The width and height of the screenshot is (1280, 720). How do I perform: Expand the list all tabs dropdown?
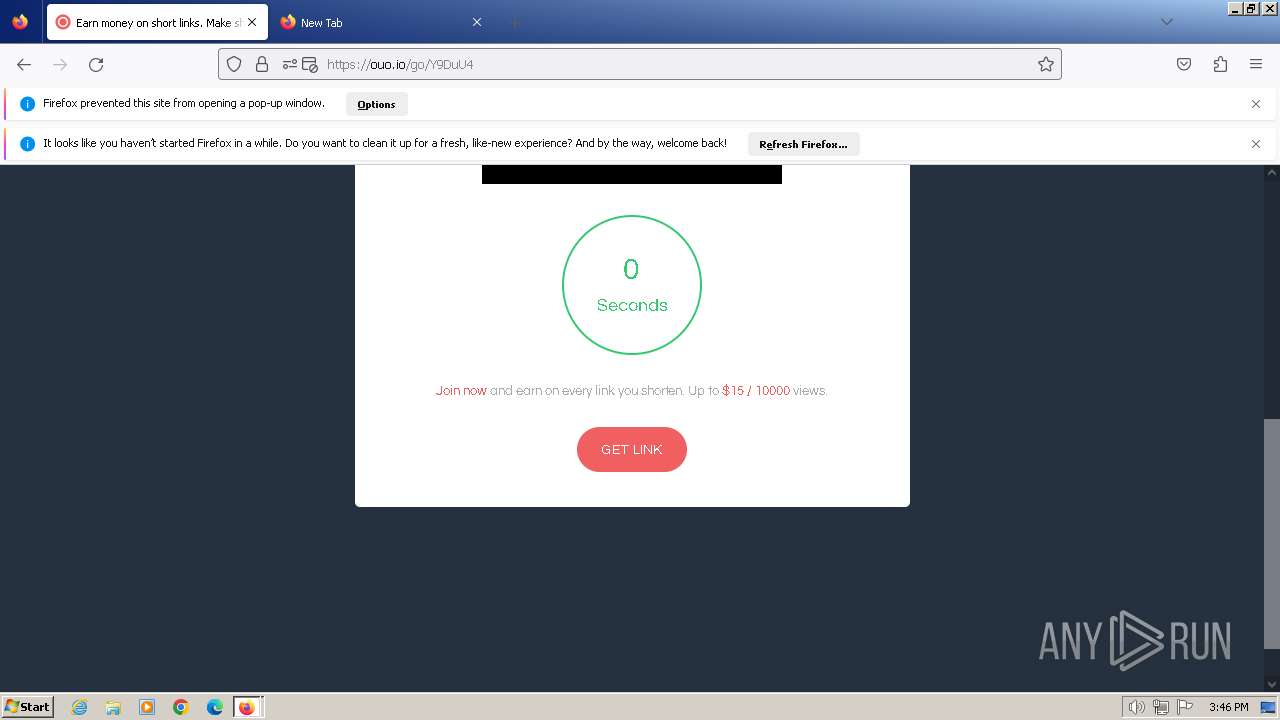[x=1166, y=22]
